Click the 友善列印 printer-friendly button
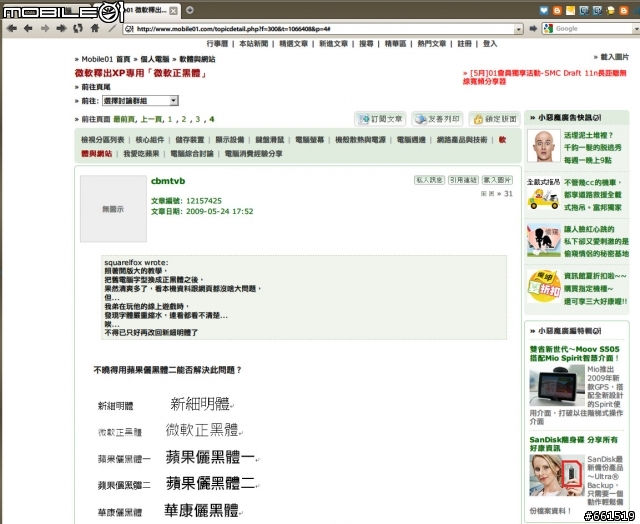 coord(437,119)
